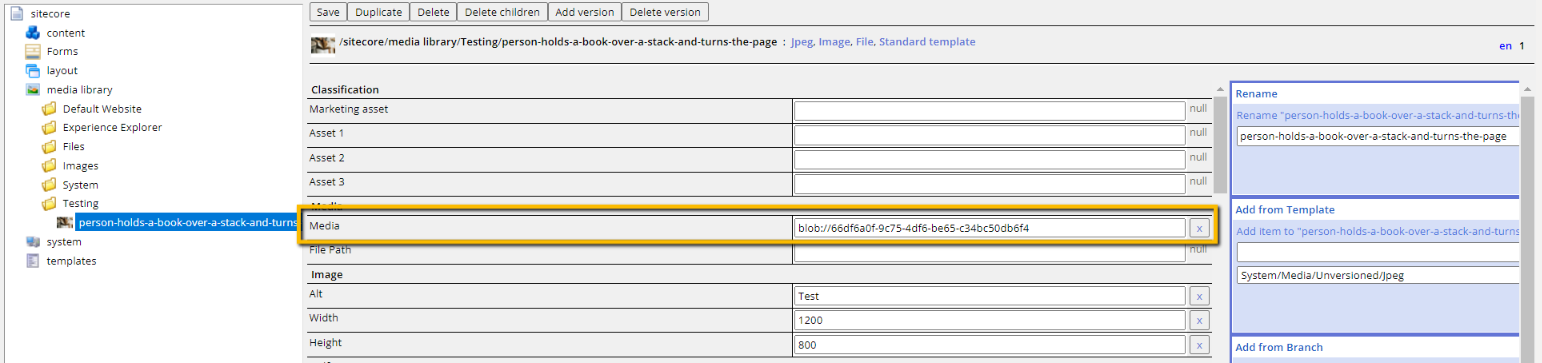Click the system node icon at tree bottom
Screen dimensions: 1542x363
[32, 242]
